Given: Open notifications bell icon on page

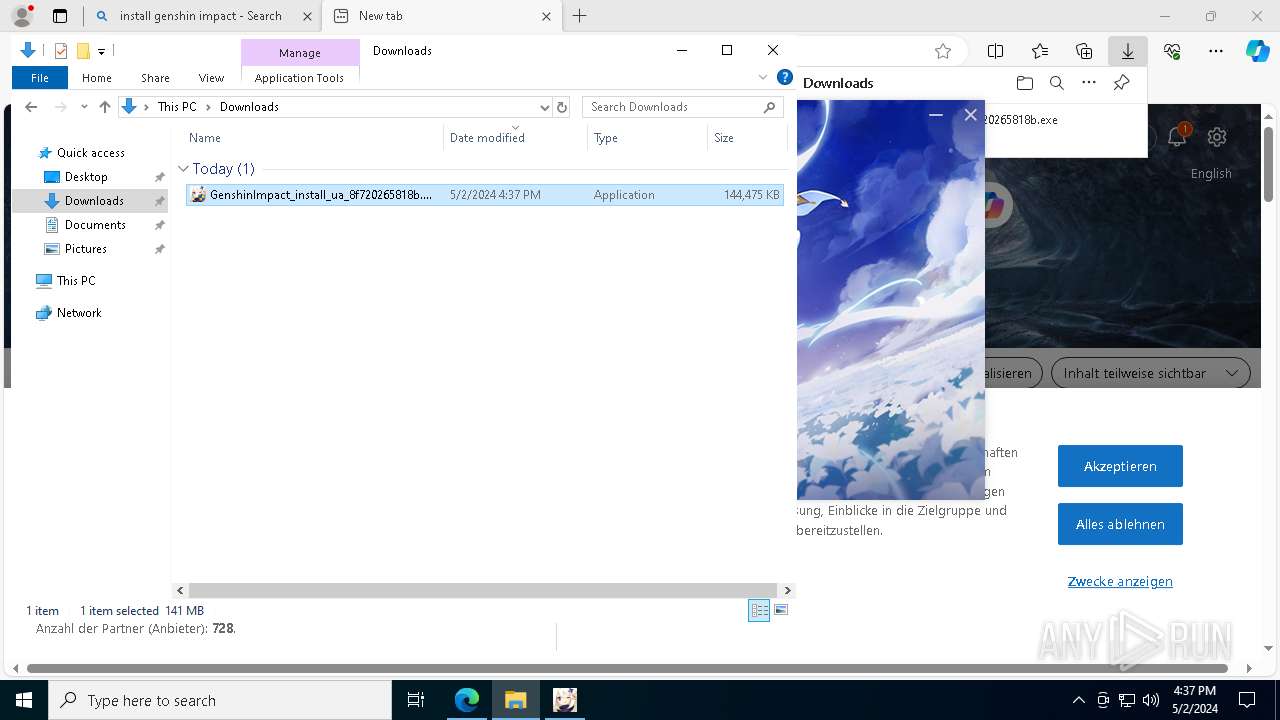Looking at the screenshot, I should 1177,137.
